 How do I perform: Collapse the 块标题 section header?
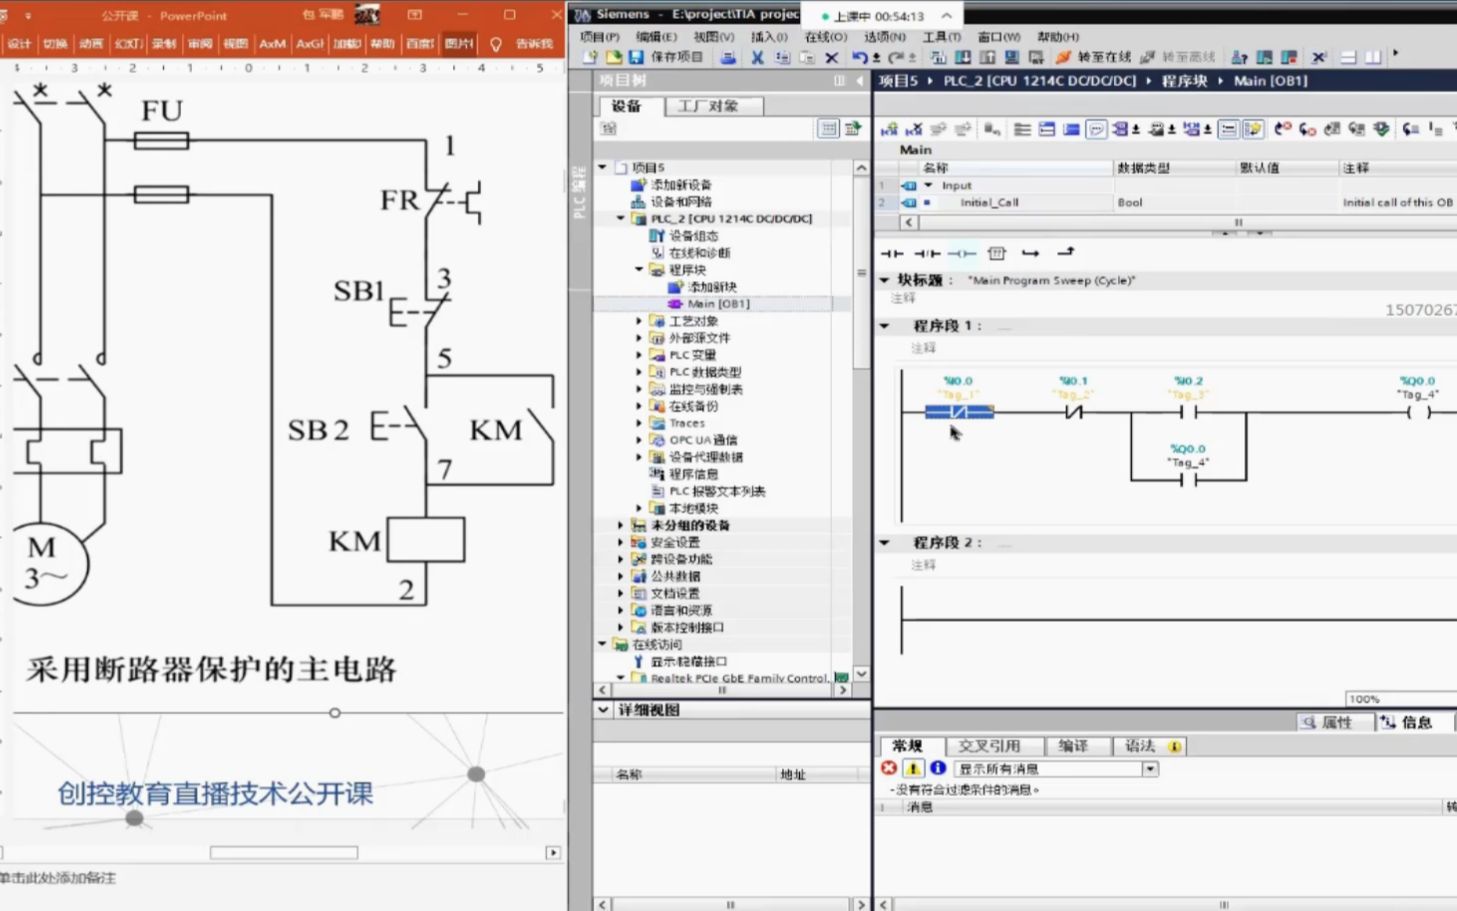click(884, 280)
